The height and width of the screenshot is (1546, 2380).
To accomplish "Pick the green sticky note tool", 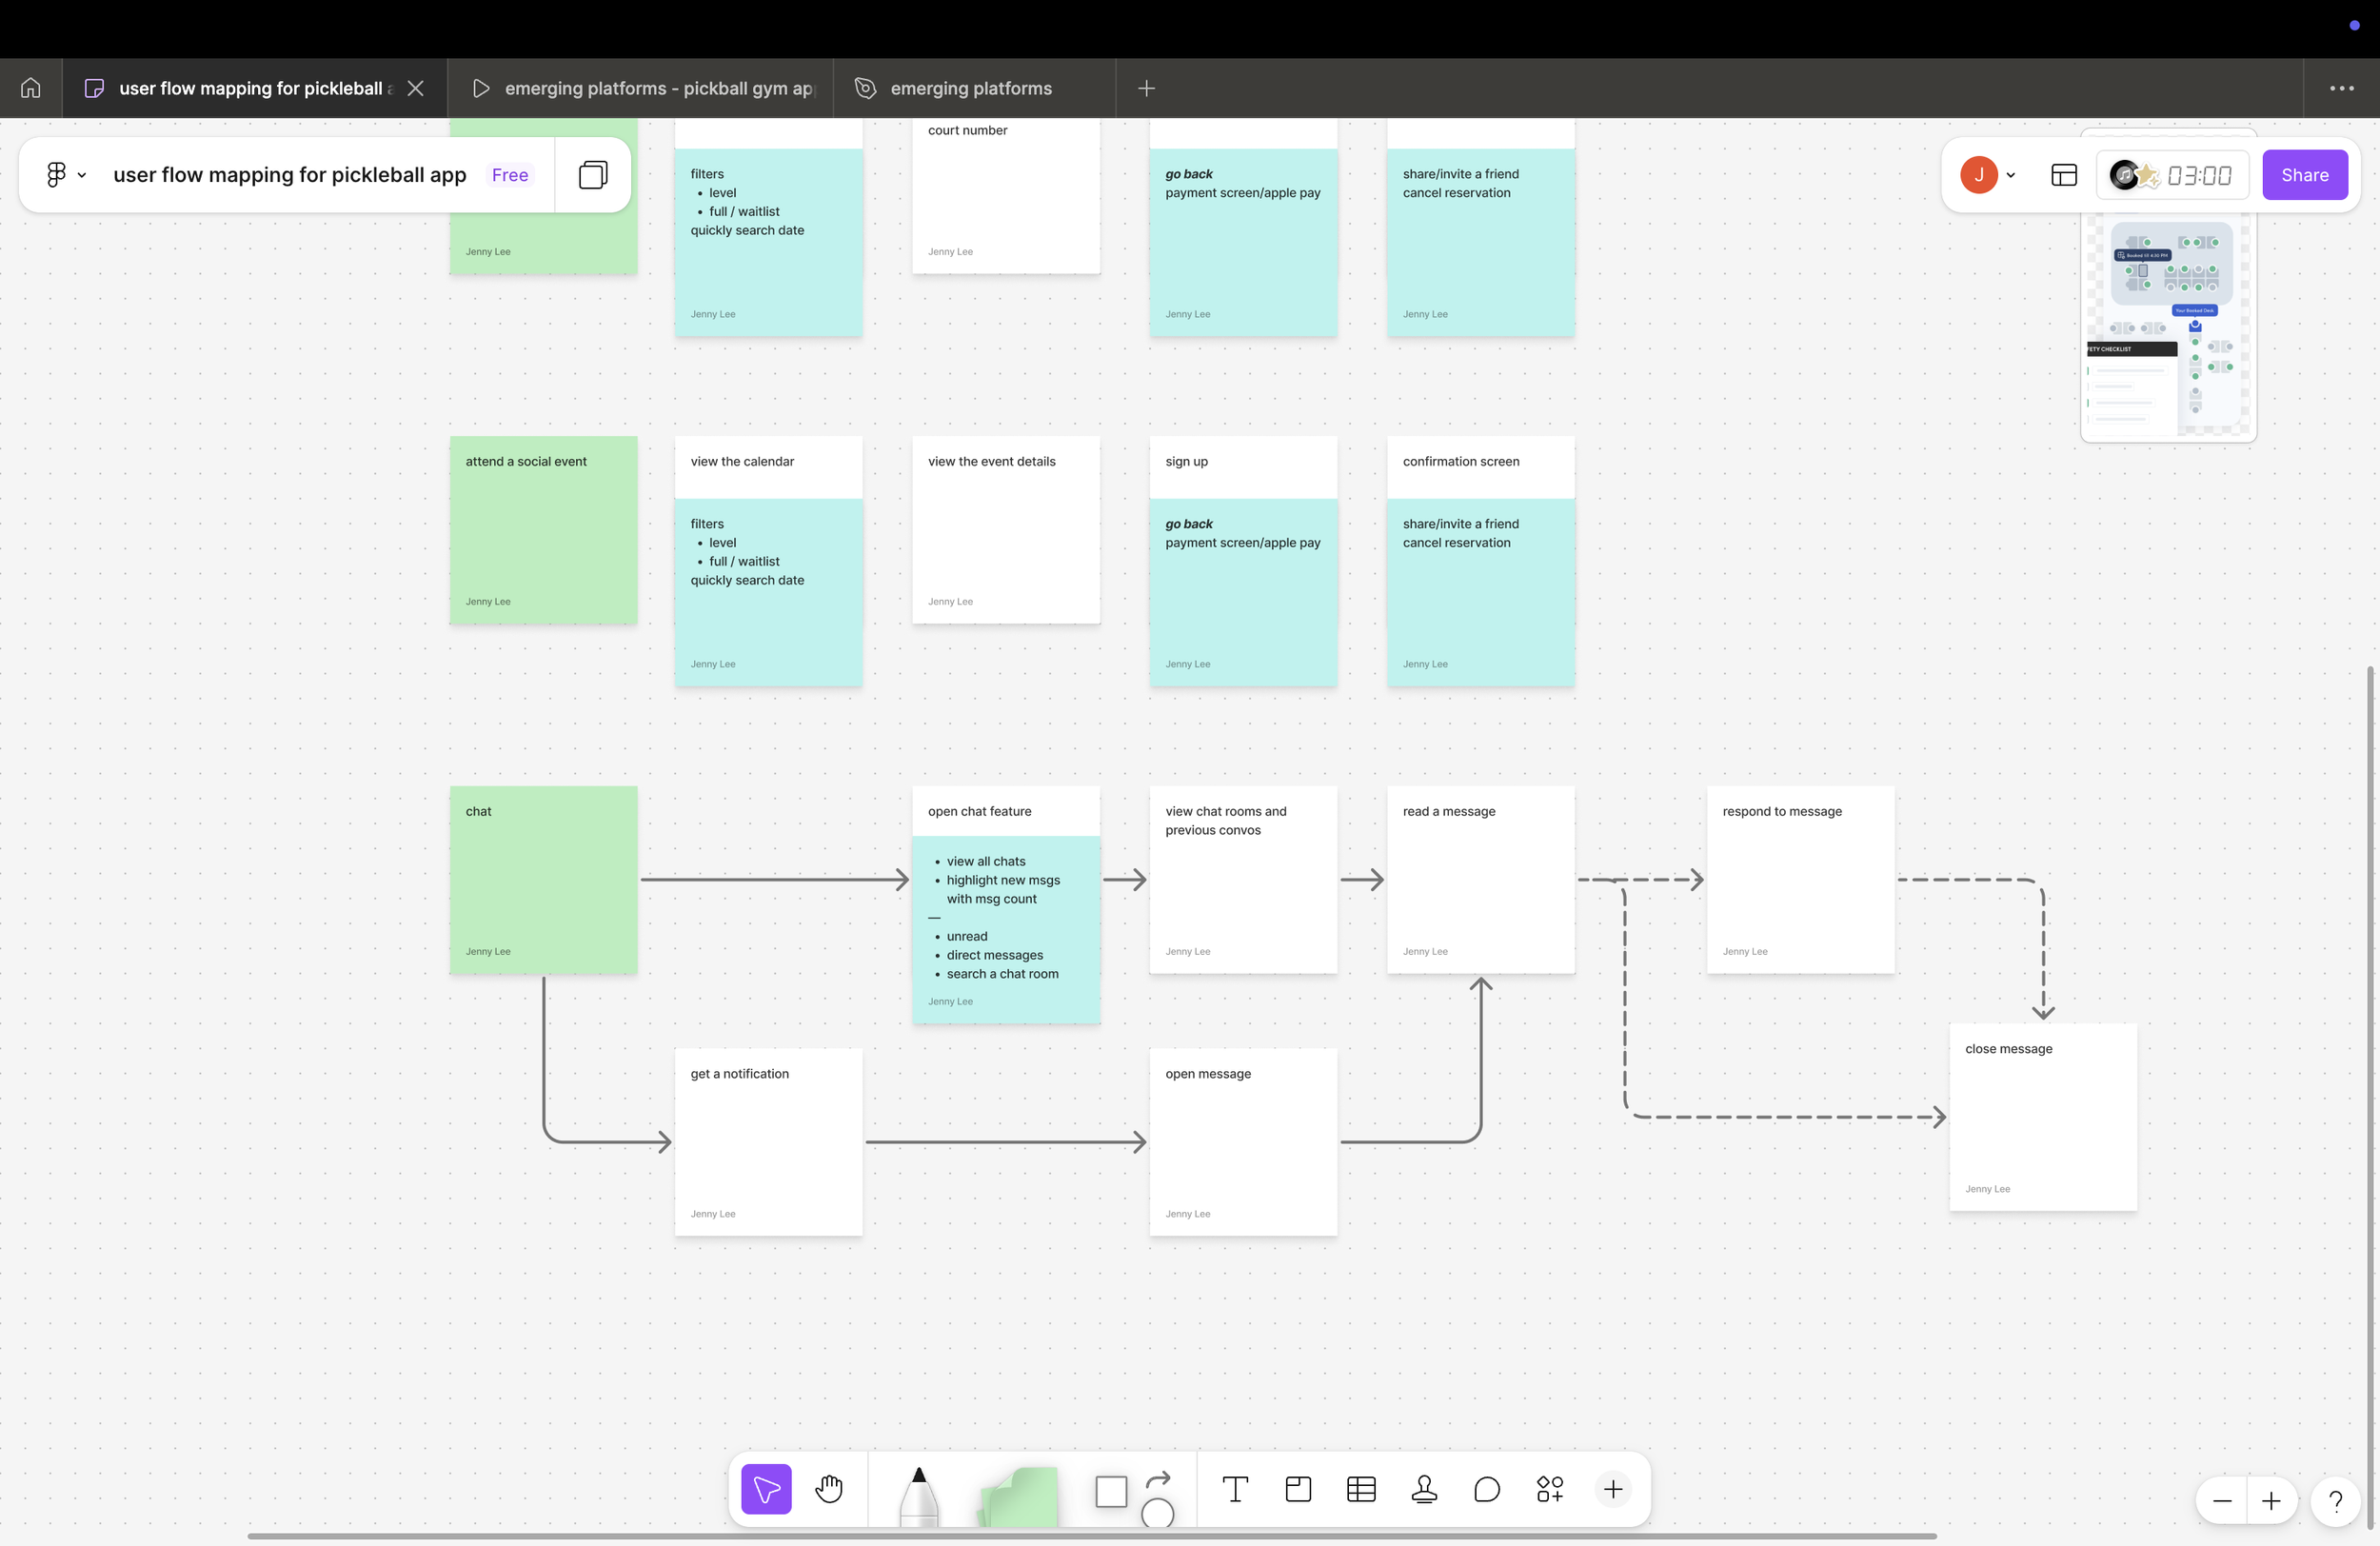I will click(x=1020, y=1495).
